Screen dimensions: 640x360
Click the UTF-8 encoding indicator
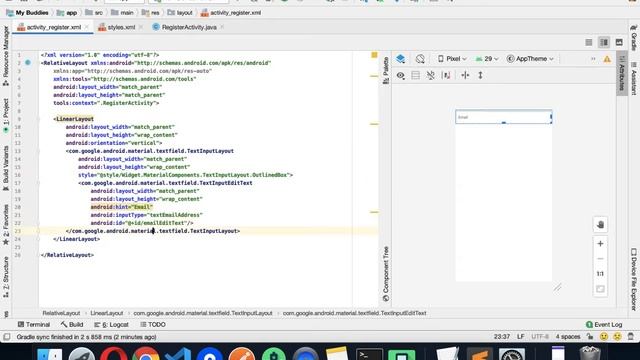click(x=540, y=337)
